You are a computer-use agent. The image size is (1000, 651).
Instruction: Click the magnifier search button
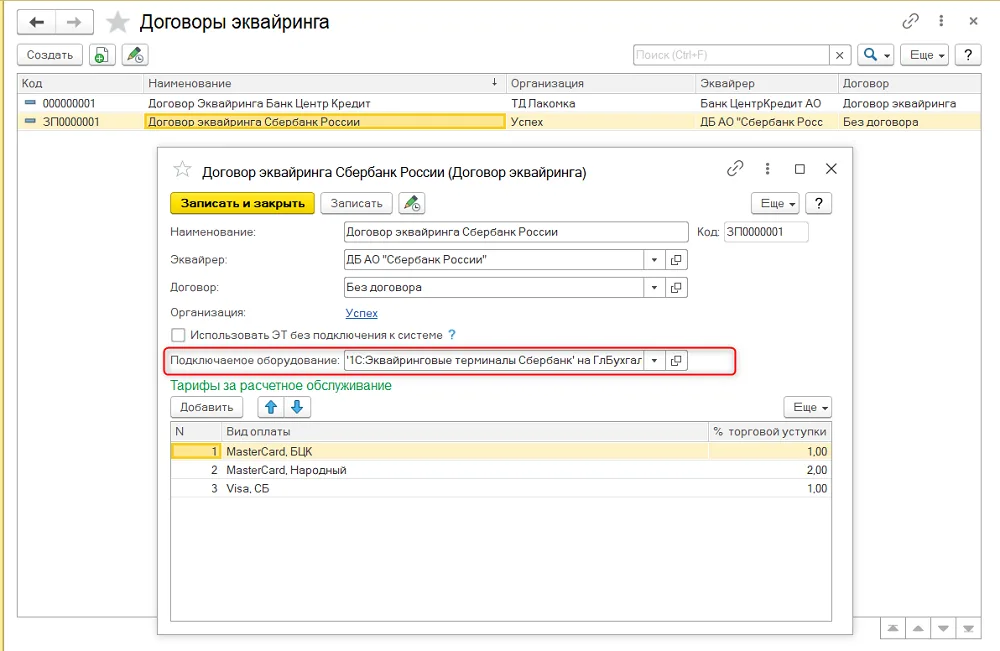click(x=876, y=55)
